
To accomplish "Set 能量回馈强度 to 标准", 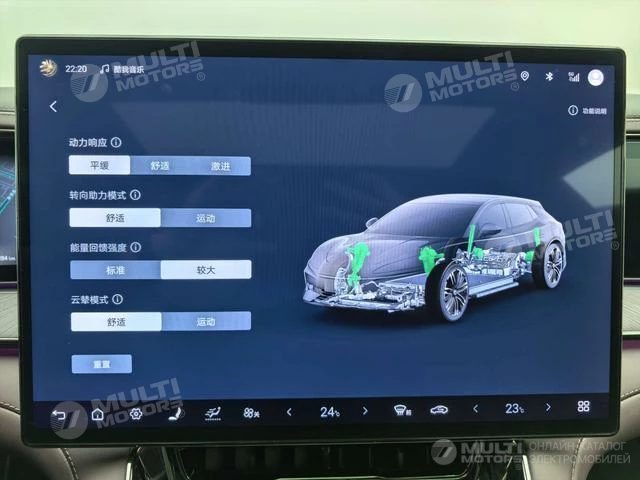I will (115, 270).
